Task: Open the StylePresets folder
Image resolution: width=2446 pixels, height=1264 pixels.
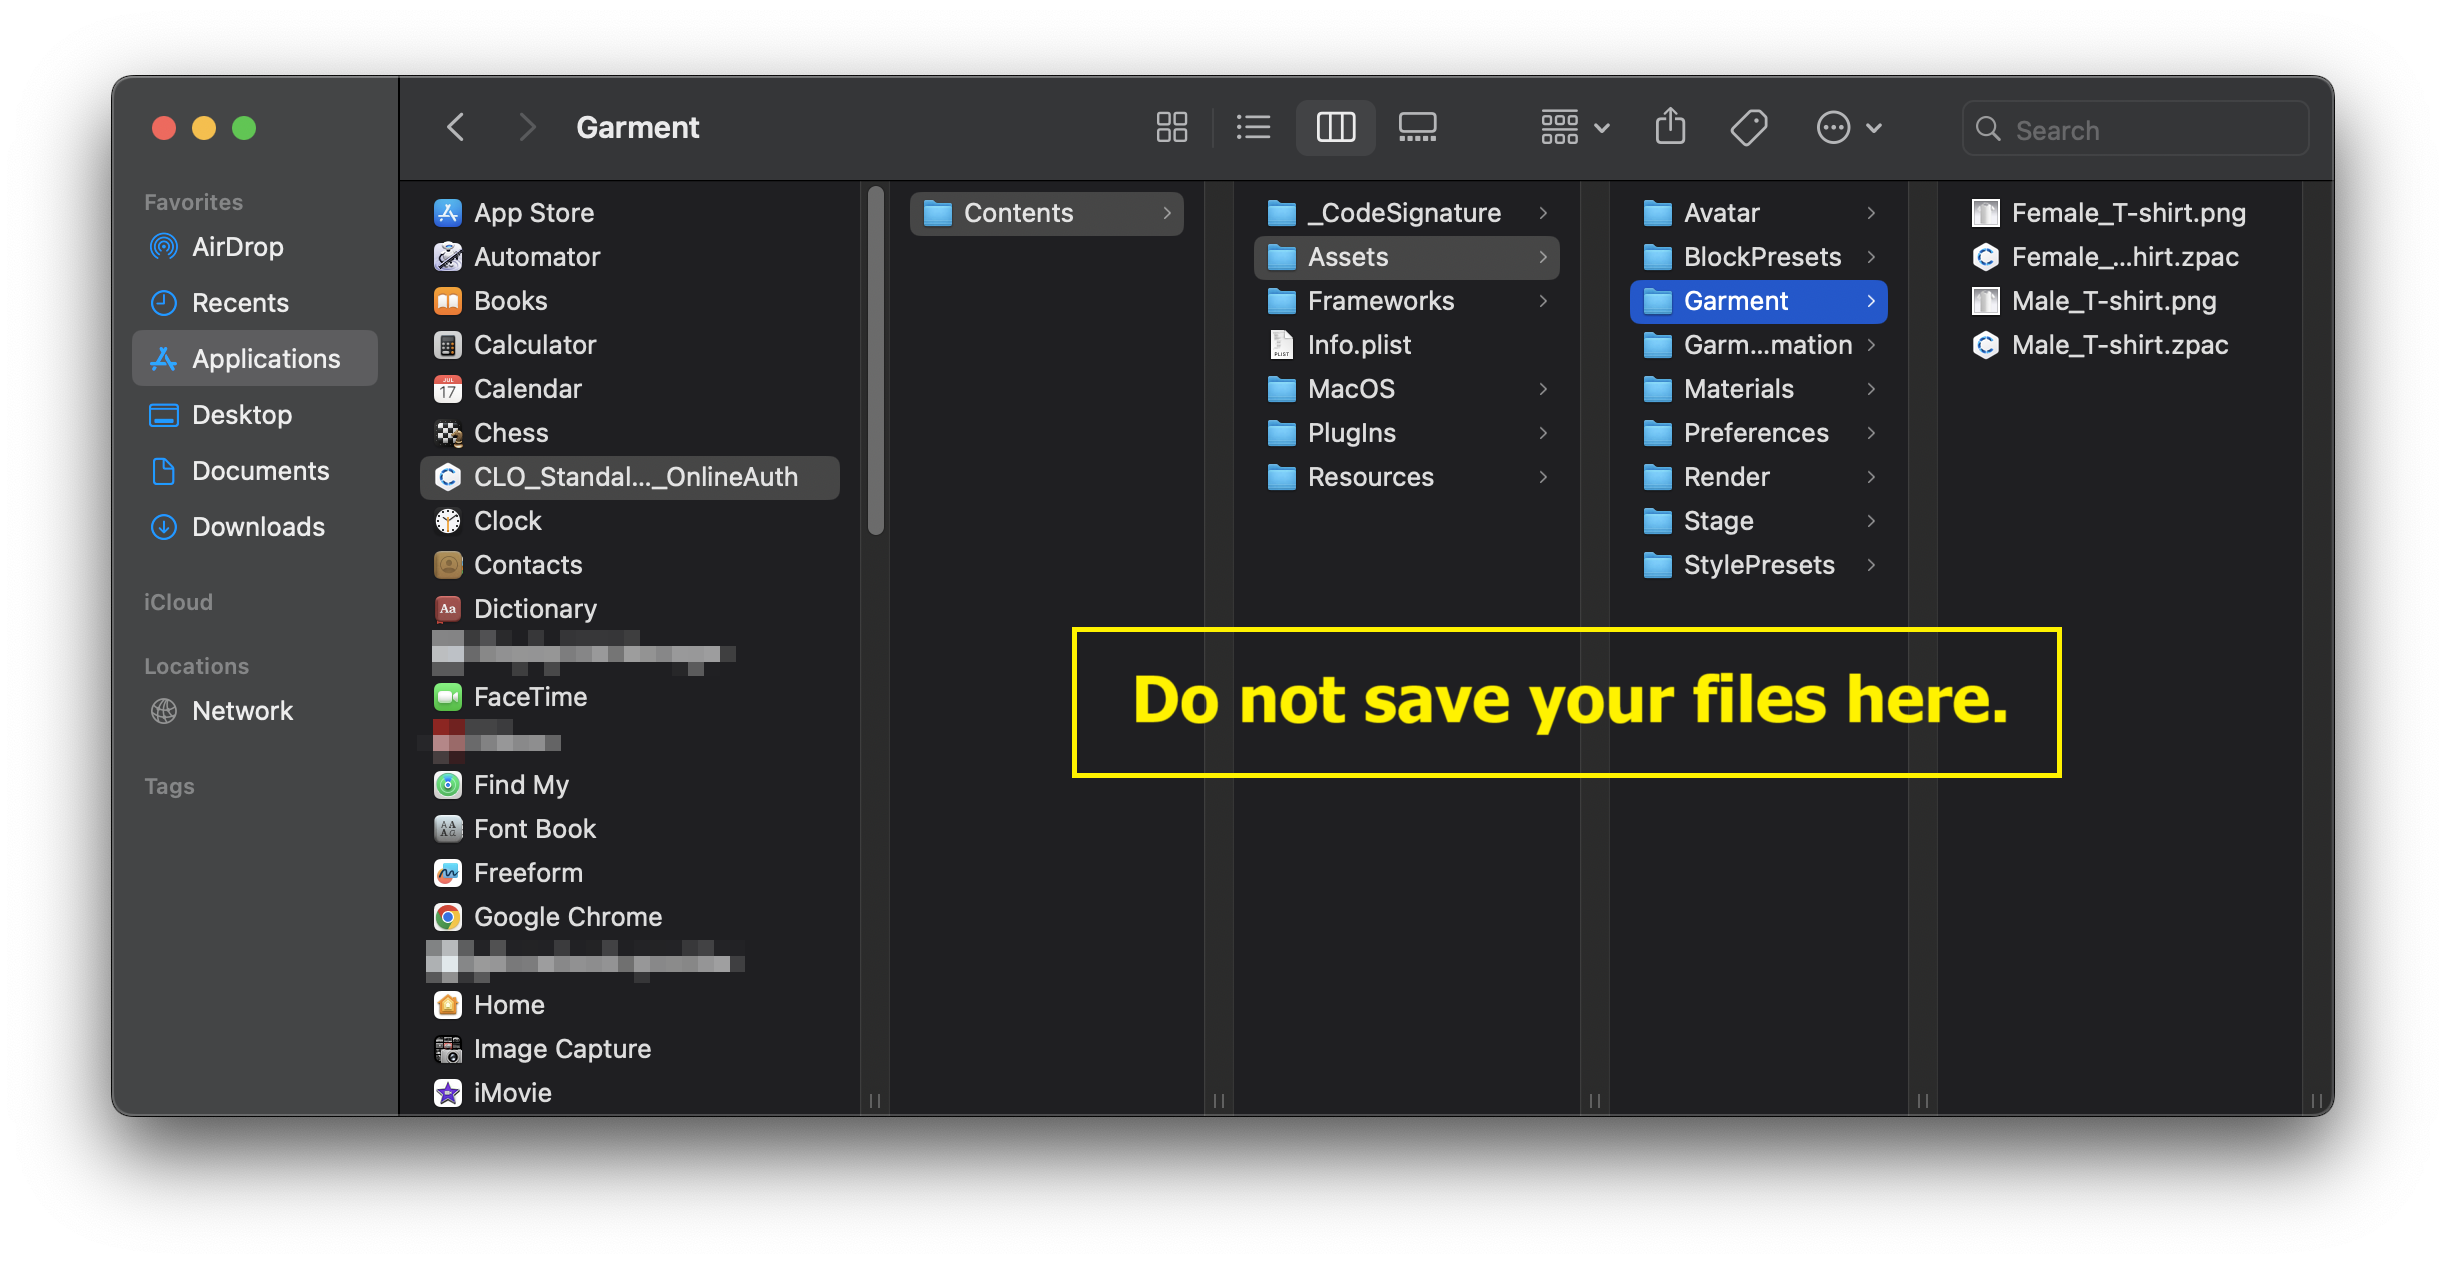Action: (x=1759, y=565)
